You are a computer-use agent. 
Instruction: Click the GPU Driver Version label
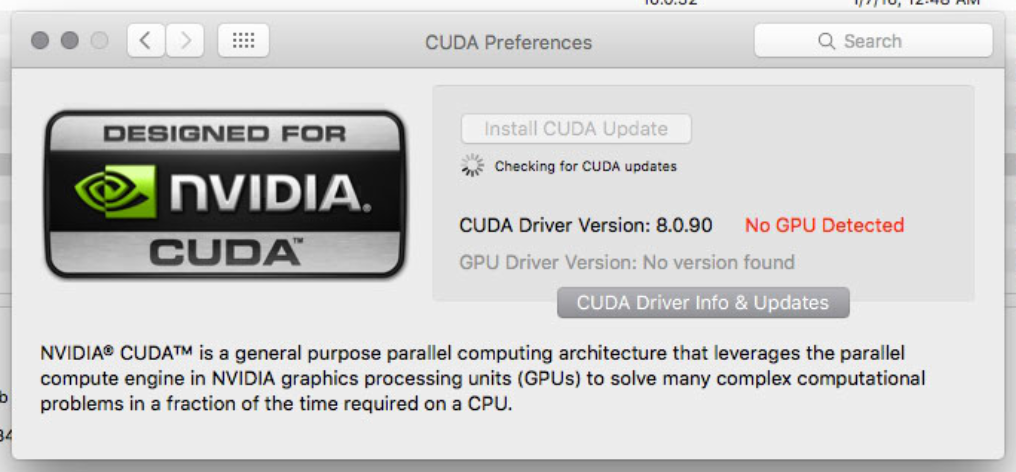click(x=627, y=263)
